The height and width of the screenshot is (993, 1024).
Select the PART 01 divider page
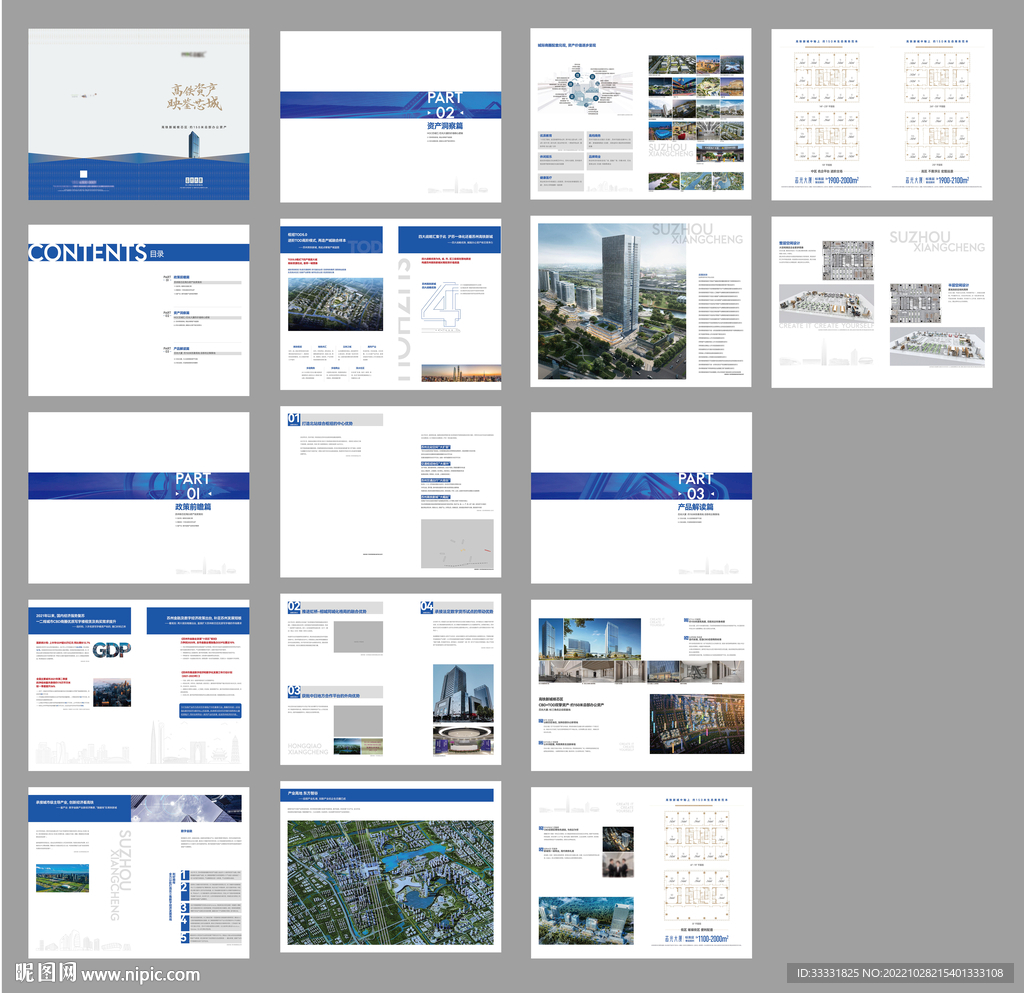tap(138, 497)
